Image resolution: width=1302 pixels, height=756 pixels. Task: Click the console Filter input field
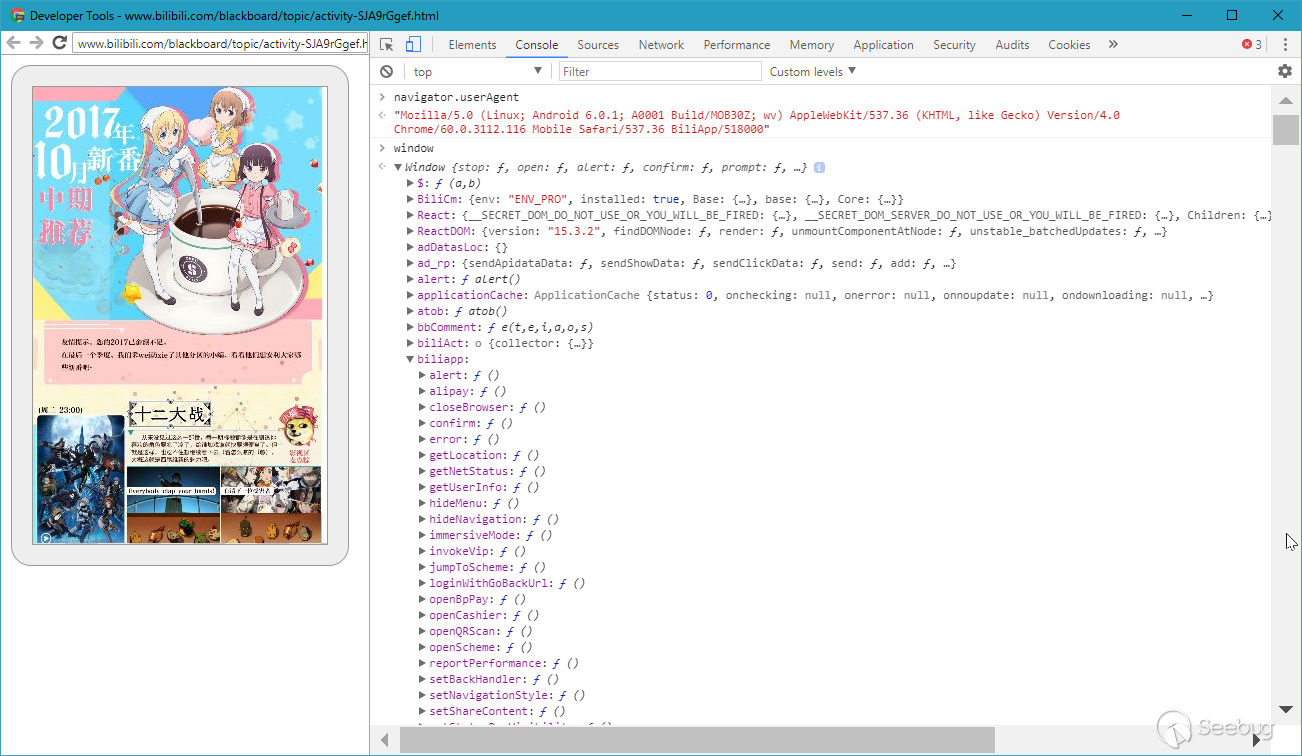(x=660, y=72)
